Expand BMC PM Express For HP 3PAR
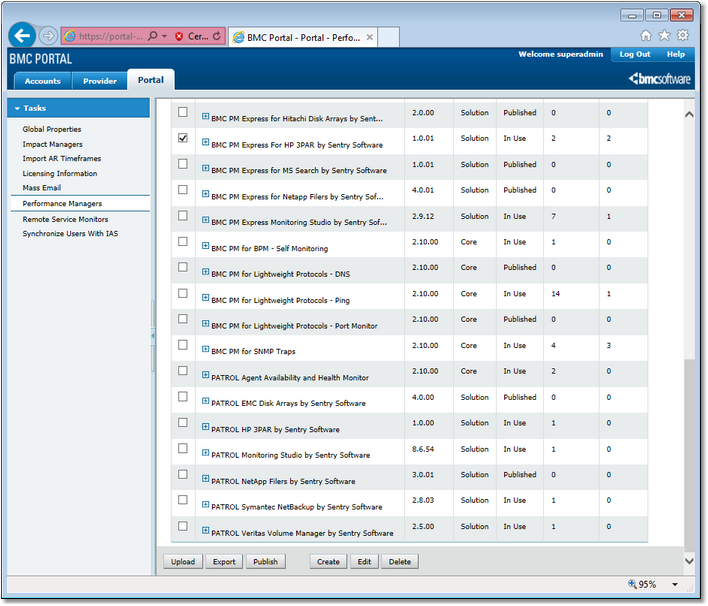 pos(205,142)
